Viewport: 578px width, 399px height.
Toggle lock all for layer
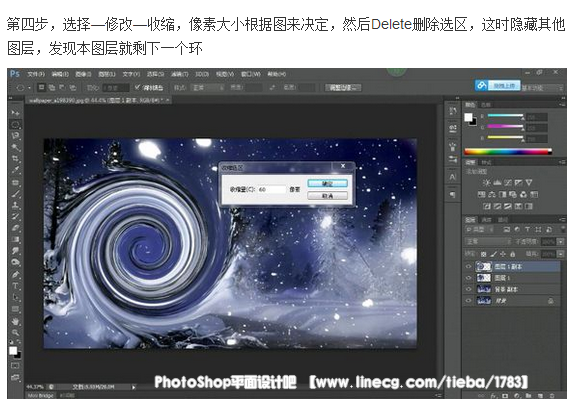[512, 254]
